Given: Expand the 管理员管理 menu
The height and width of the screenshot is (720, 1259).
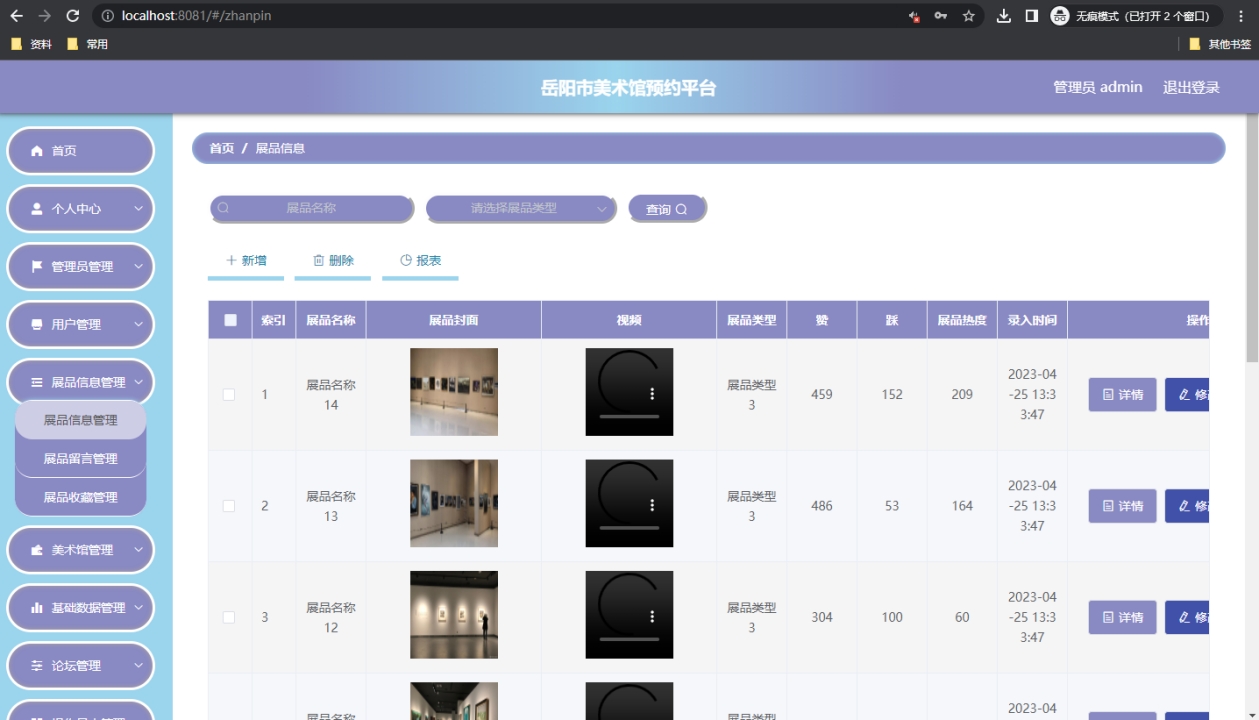Looking at the screenshot, I should pos(81,266).
